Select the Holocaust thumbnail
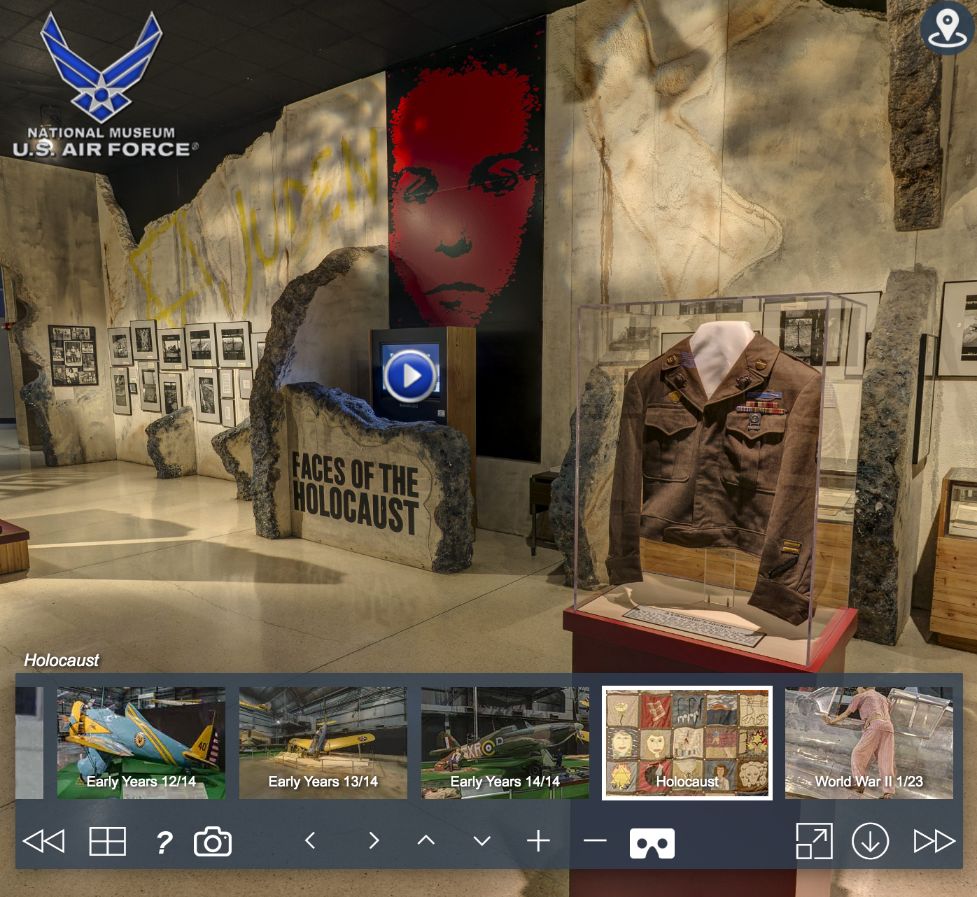977x897 pixels. point(687,743)
